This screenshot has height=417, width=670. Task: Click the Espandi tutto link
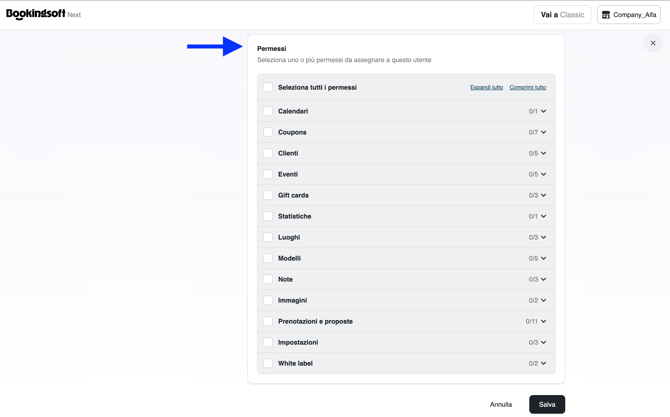pyautogui.click(x=486, y=88)
